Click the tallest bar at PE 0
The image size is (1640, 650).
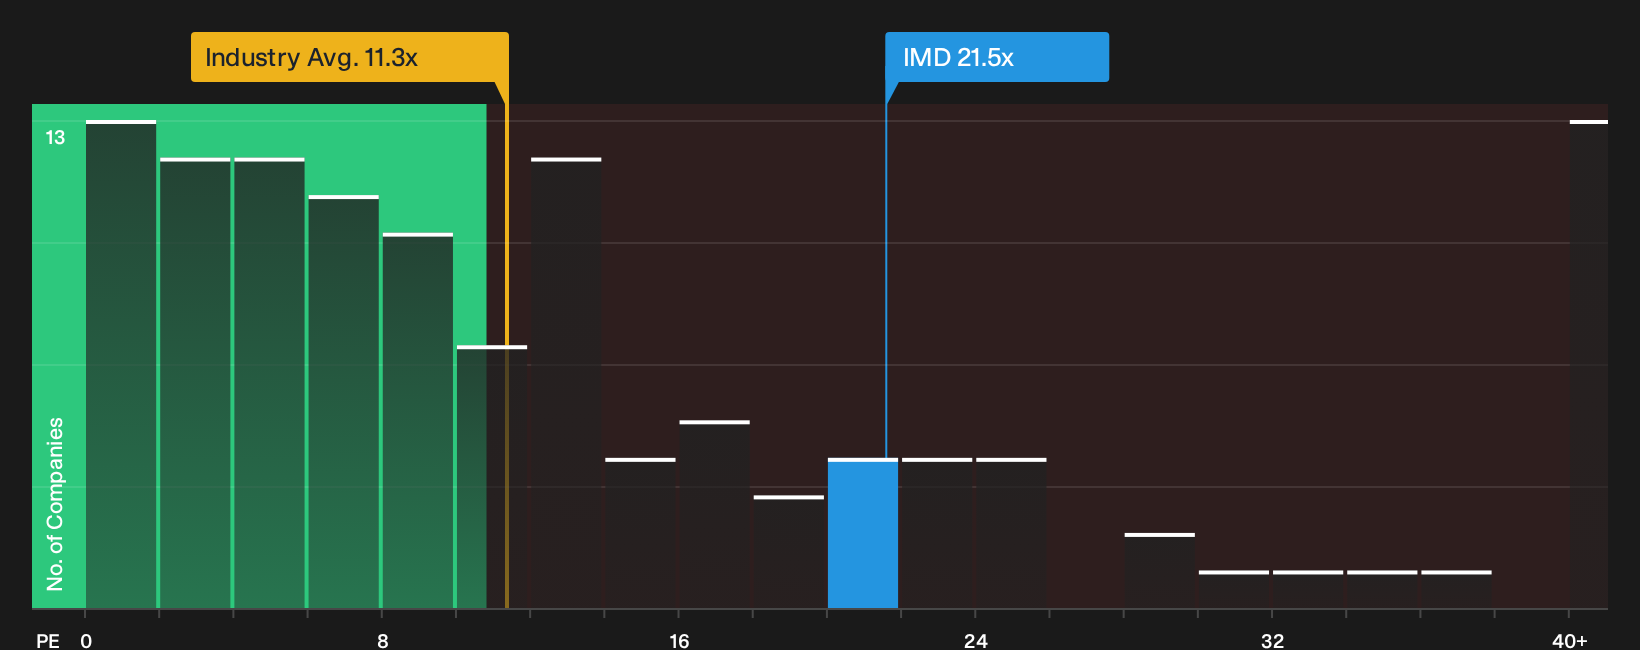pyautogui.click(x=121, y=365)
